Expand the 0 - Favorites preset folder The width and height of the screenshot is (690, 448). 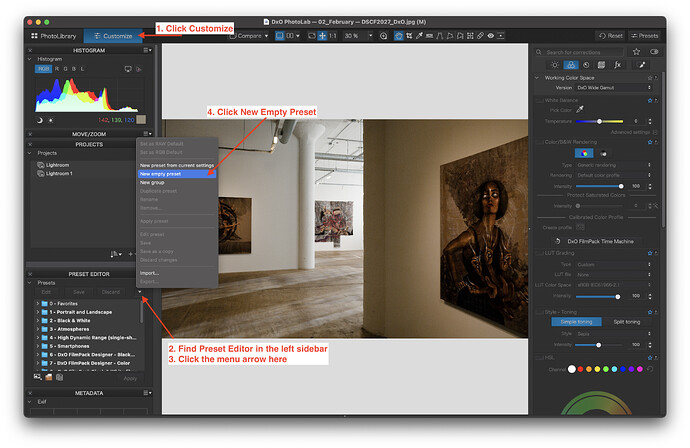[x=37, y=304]
